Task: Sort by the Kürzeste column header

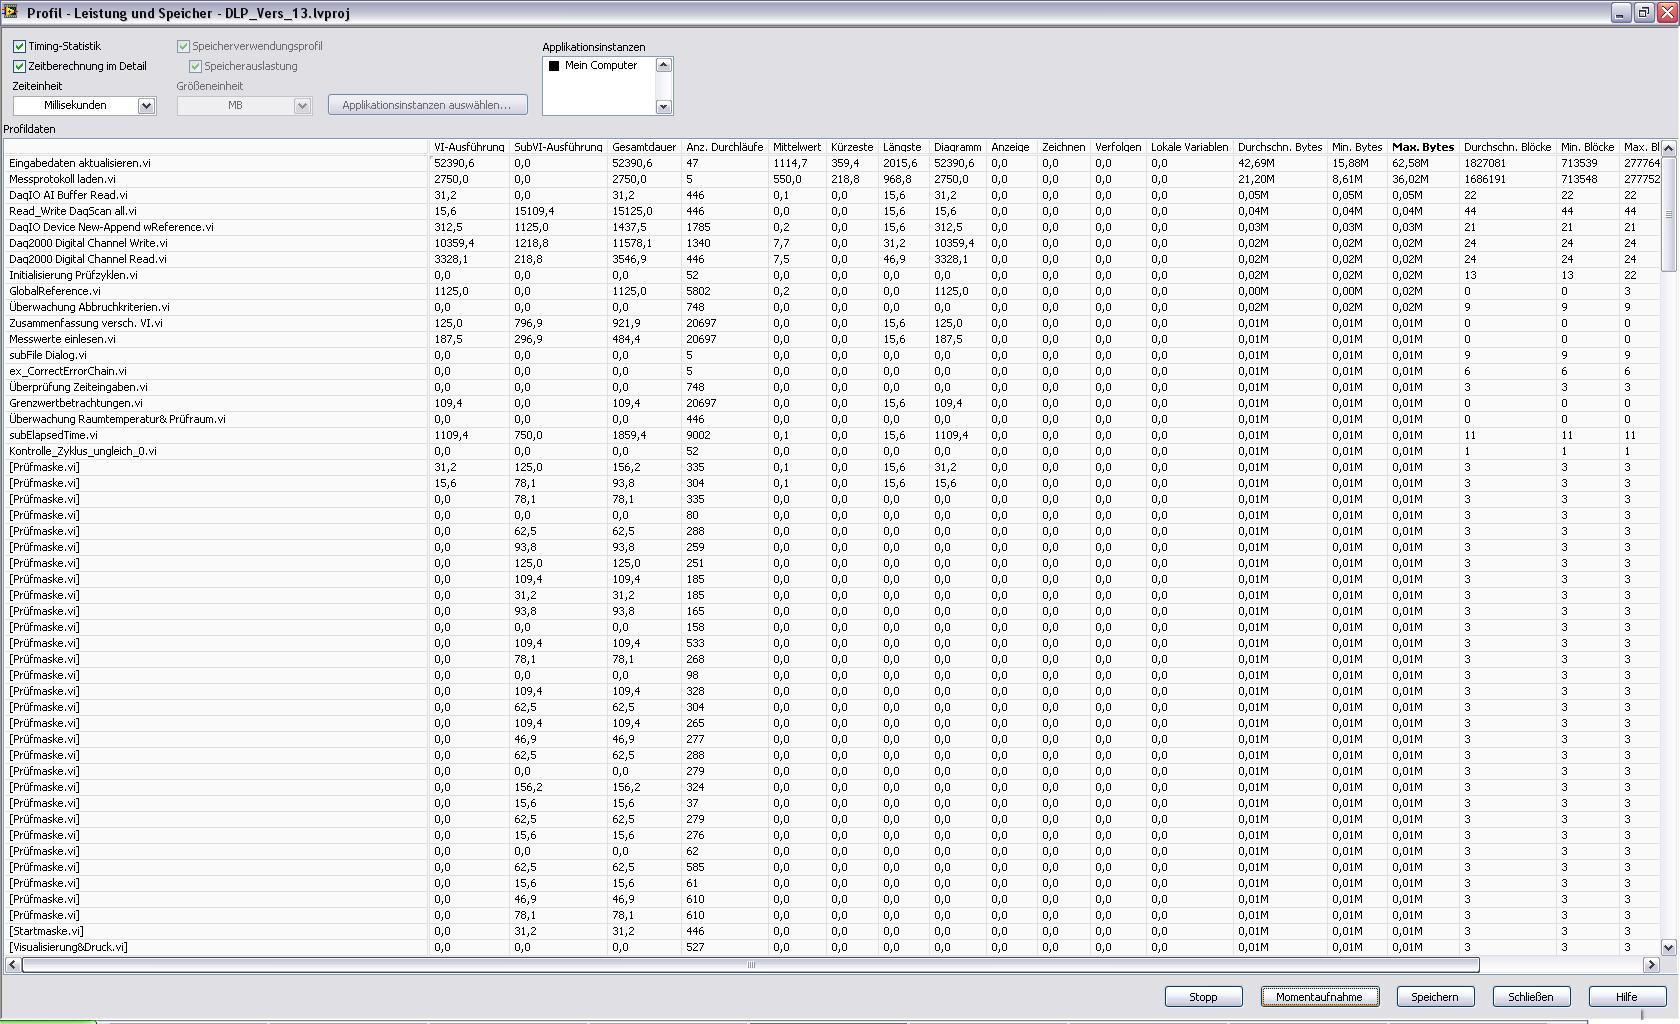Action: tap(852, 147)
